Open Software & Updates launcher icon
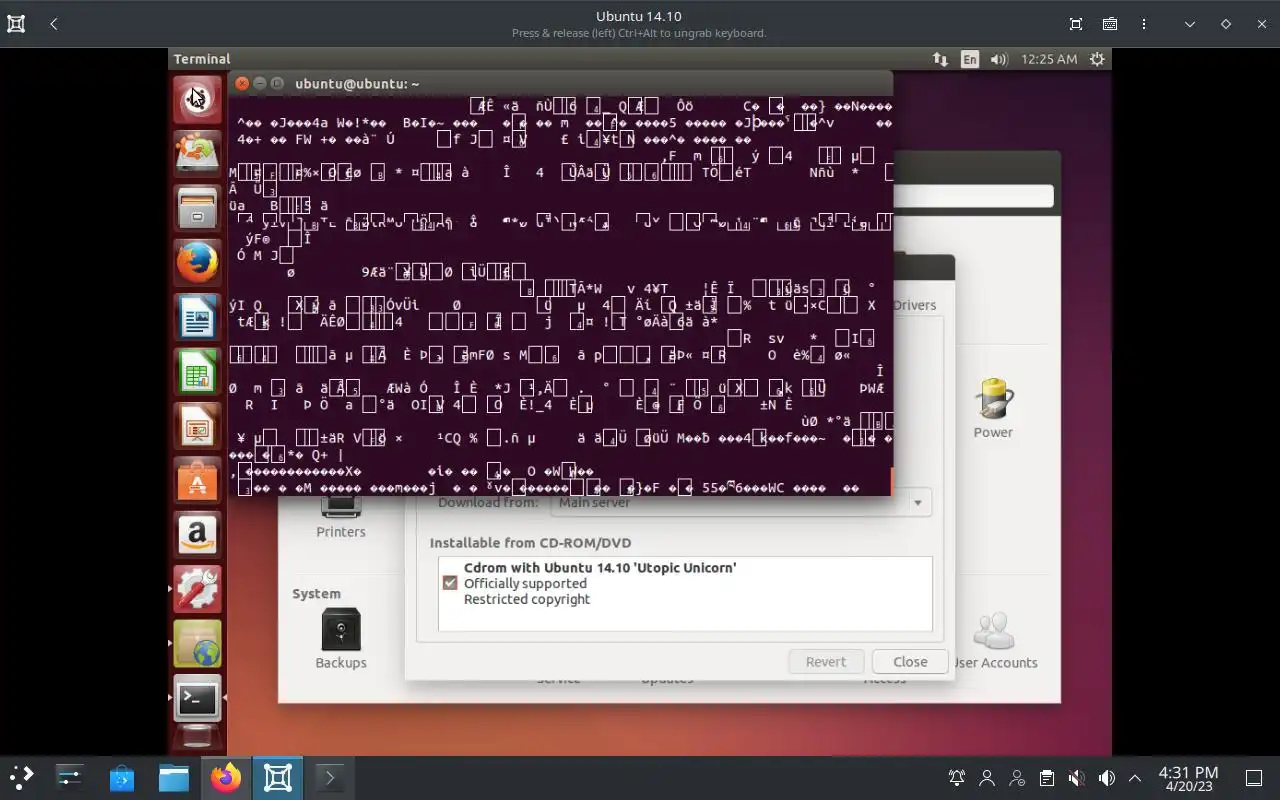Viewport: 1280px width, 800px height. (197, 645)
